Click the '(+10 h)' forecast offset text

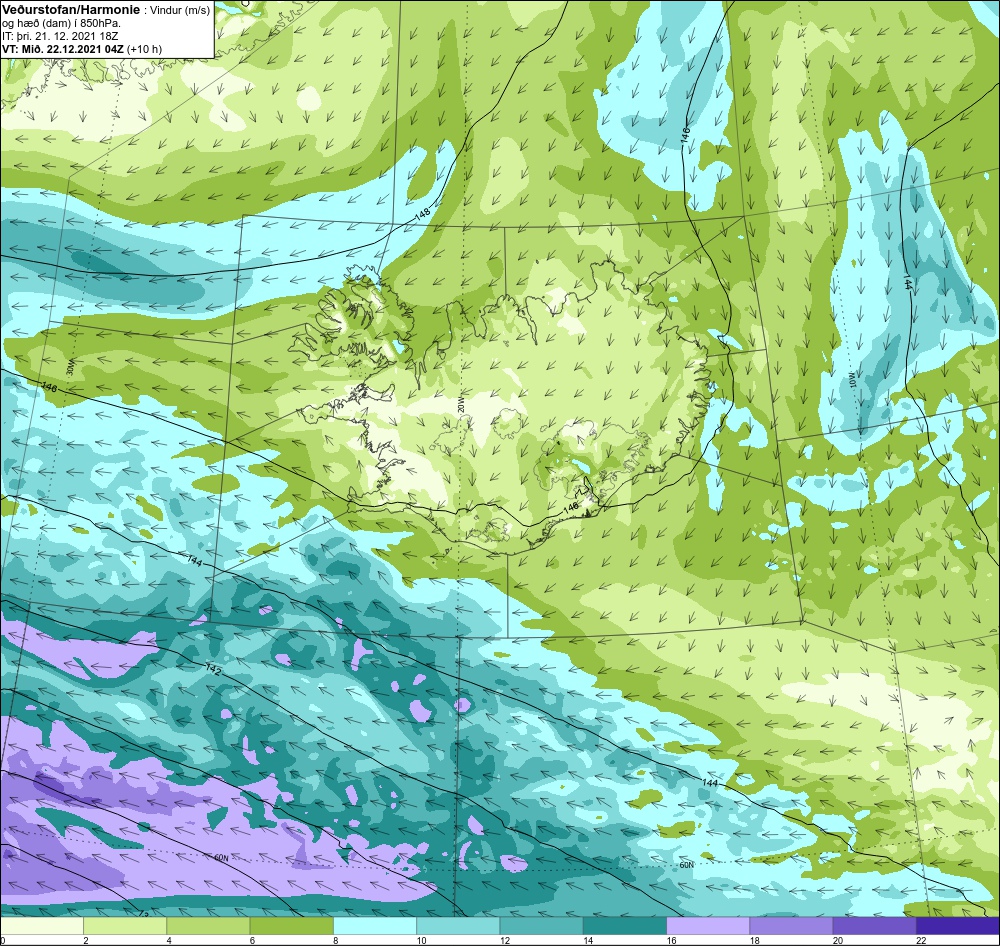(x=145, y=49)
